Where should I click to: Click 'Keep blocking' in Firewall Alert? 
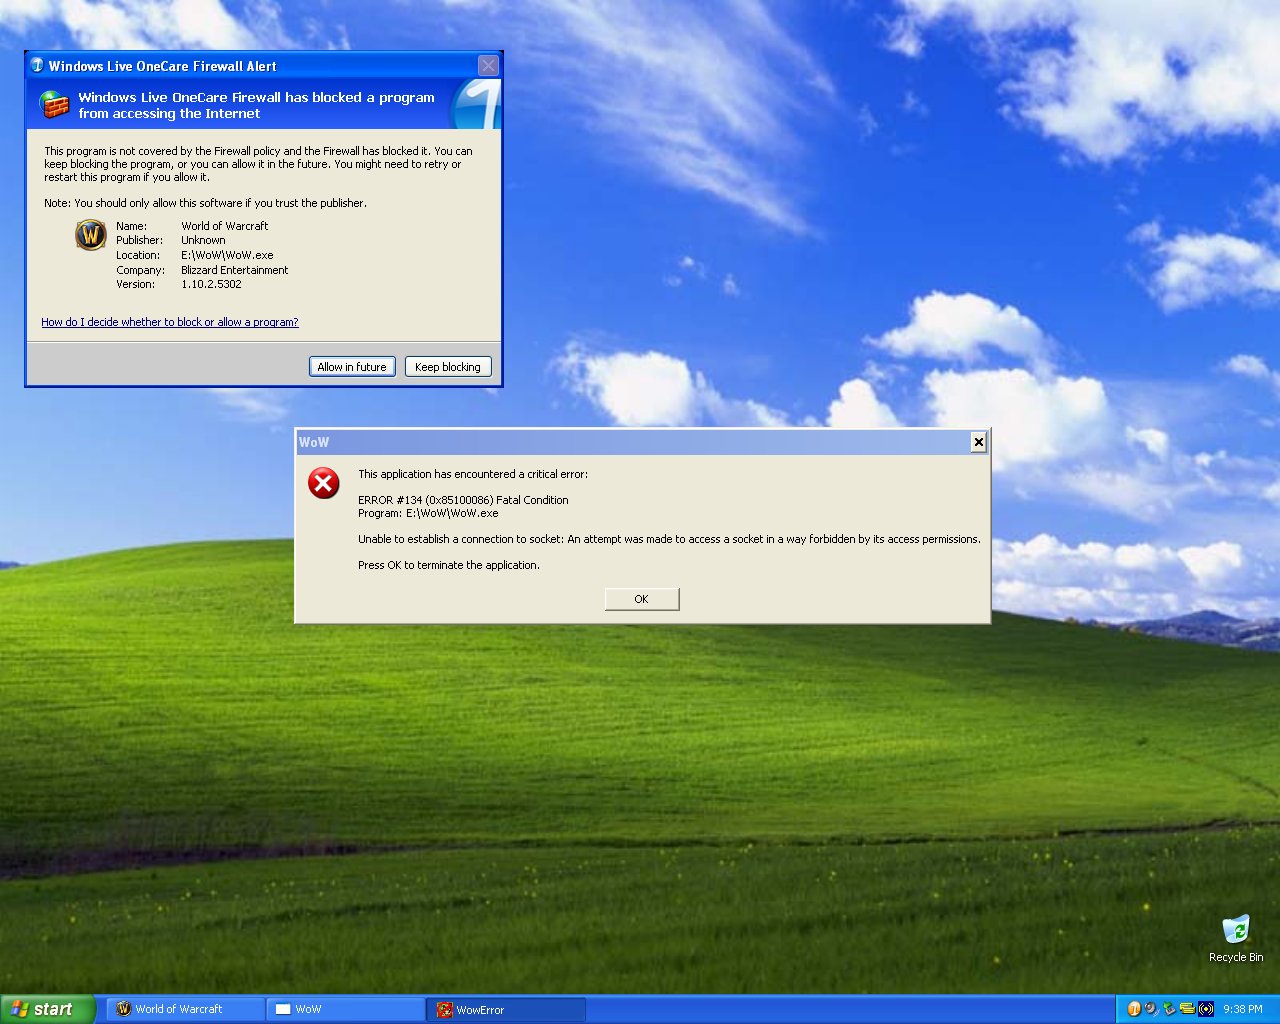pyautogui.click(x=448, y=367)
